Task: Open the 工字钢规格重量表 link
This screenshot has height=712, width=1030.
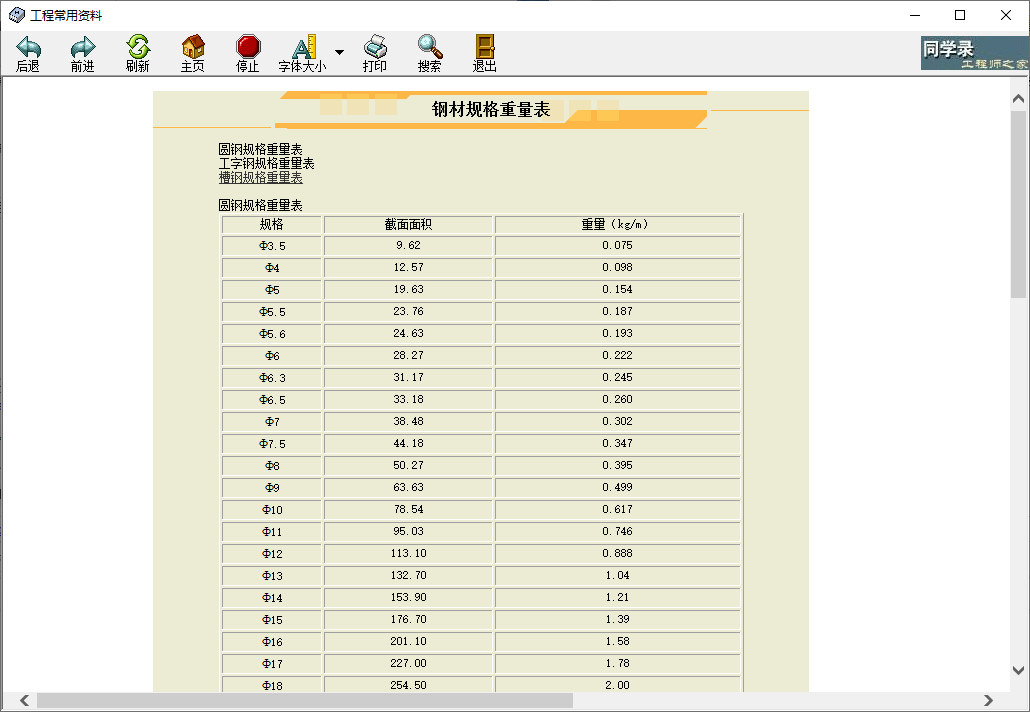Action: (x=268, y=162)
